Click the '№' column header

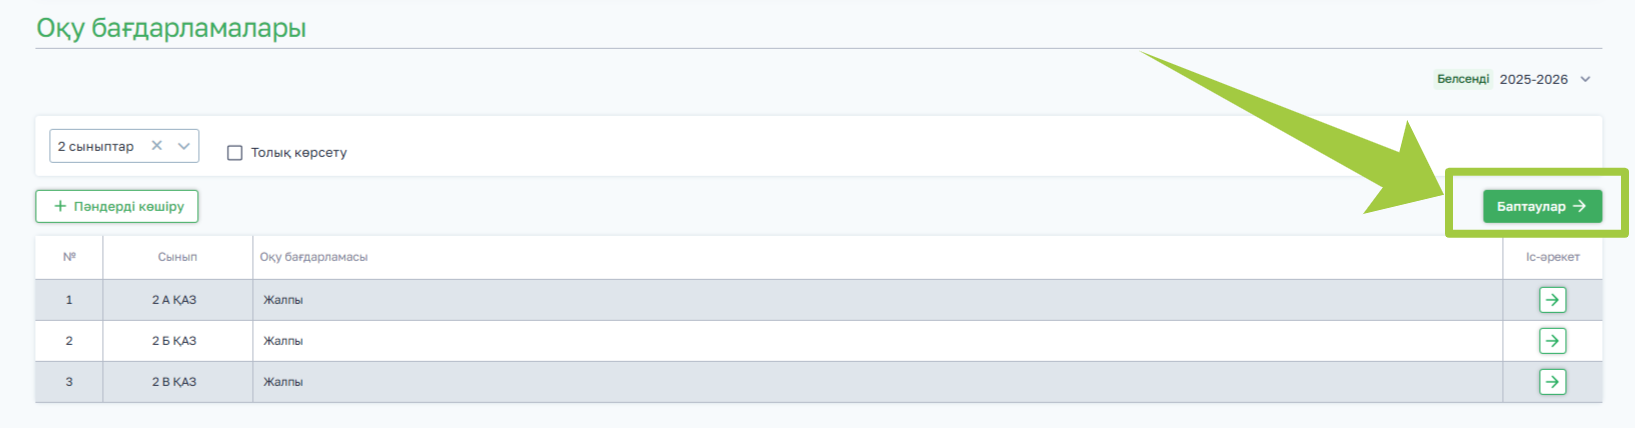point(69,257)
